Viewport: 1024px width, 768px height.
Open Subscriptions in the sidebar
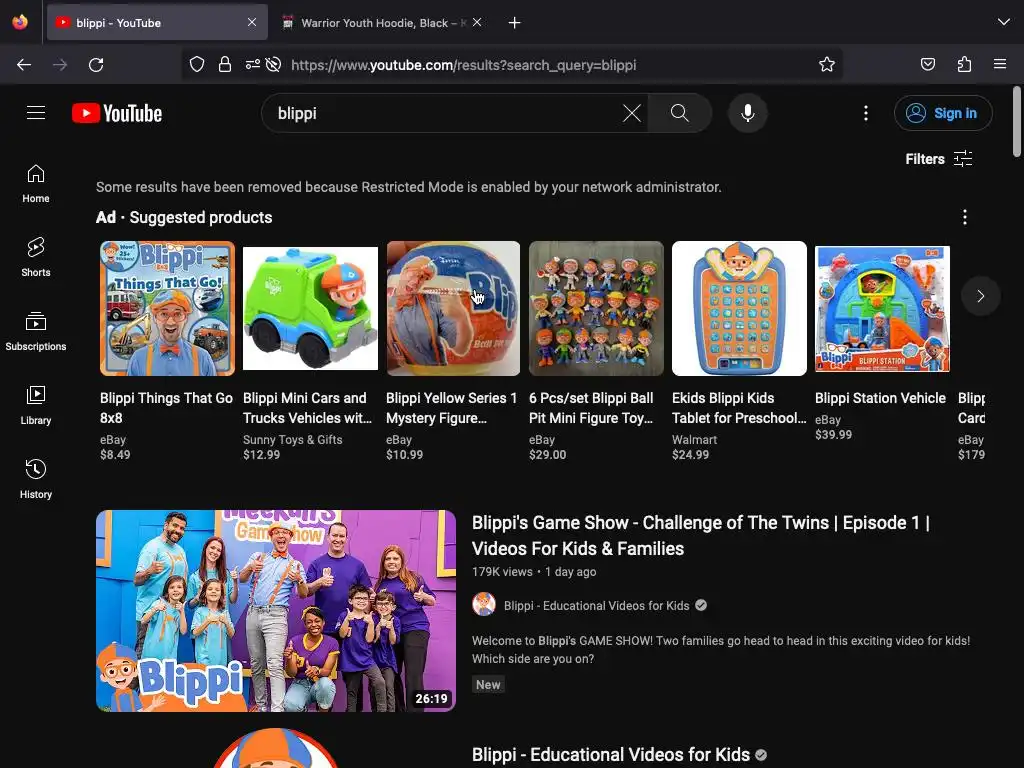(x=36, y=332)
